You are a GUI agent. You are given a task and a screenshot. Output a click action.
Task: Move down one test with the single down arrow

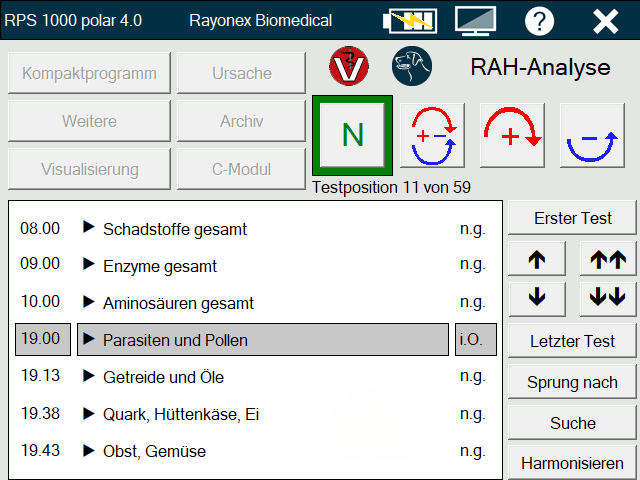coord(537,297)
